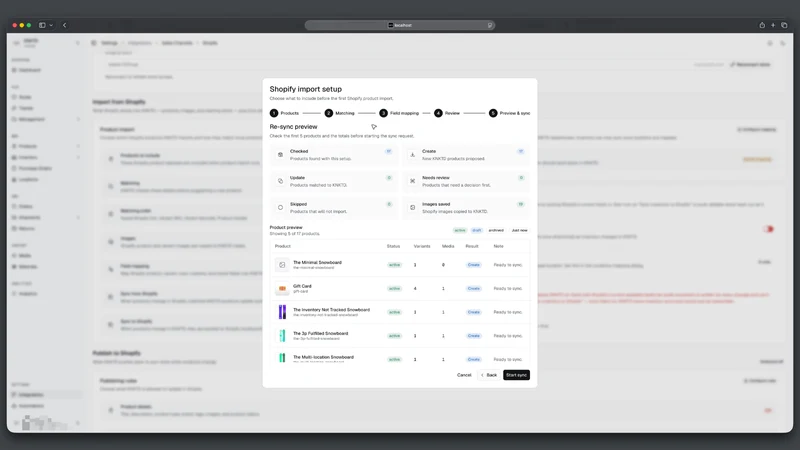The width and height of the screenshot is (800, 450).
Task: Click the count badge on the Create card
Action: 520,152
